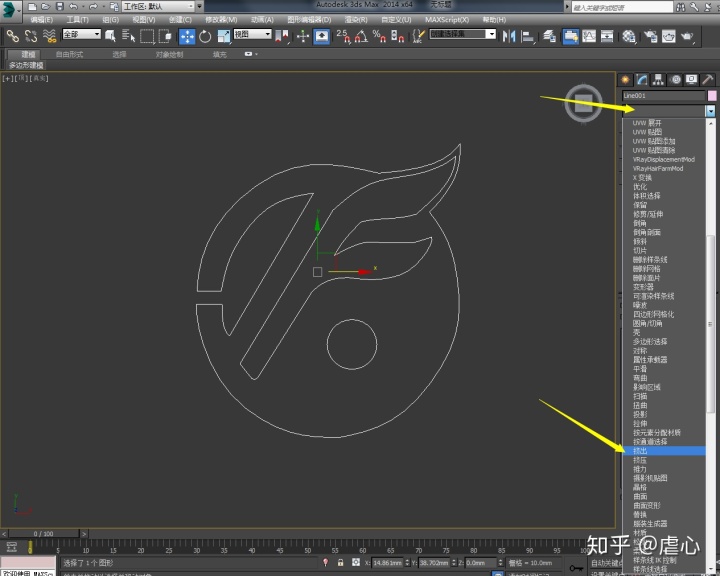Click the help search keyword field
Viewport: 720px width, 576px height.
point(622,7)
